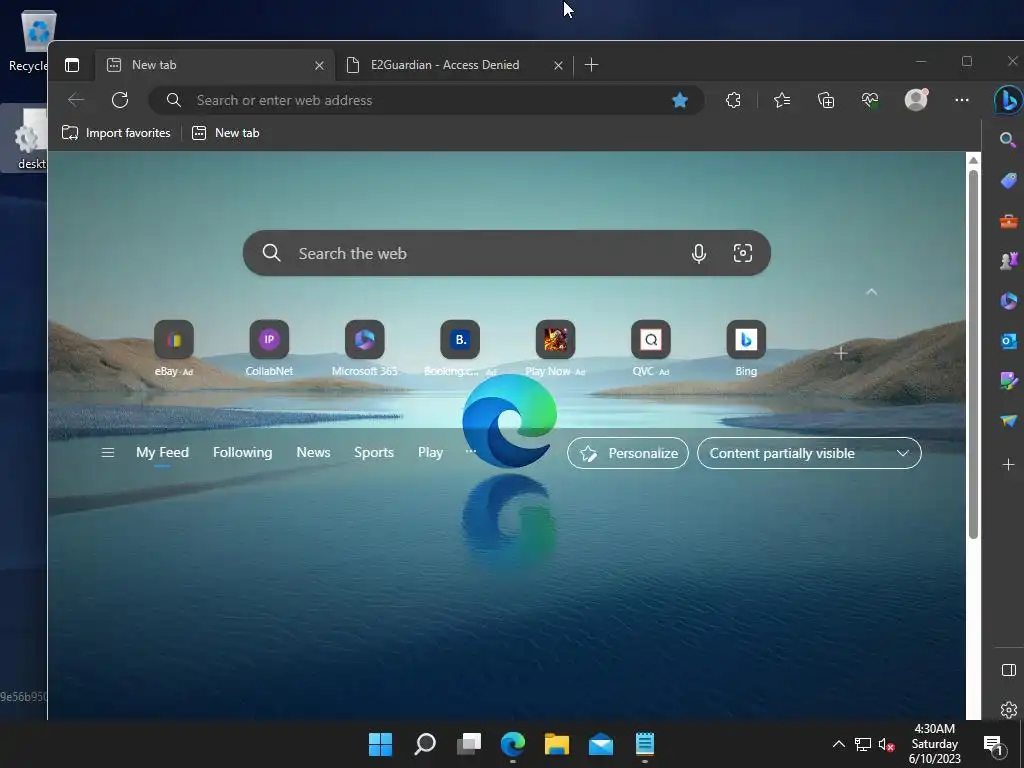Image resolution: width=1024 pixels, height=768 pixels.
Task: Click the back navigation arrow
Action: coord(76,100)
